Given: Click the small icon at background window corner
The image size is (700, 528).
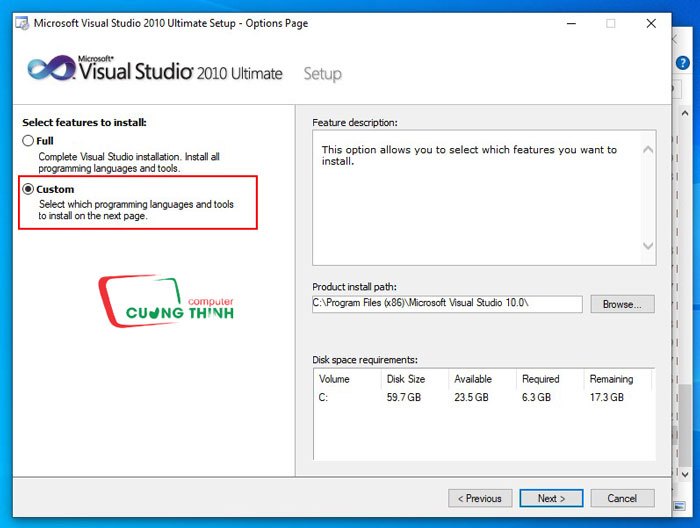Looking at the screenshot, I should [x=679, y=506].
